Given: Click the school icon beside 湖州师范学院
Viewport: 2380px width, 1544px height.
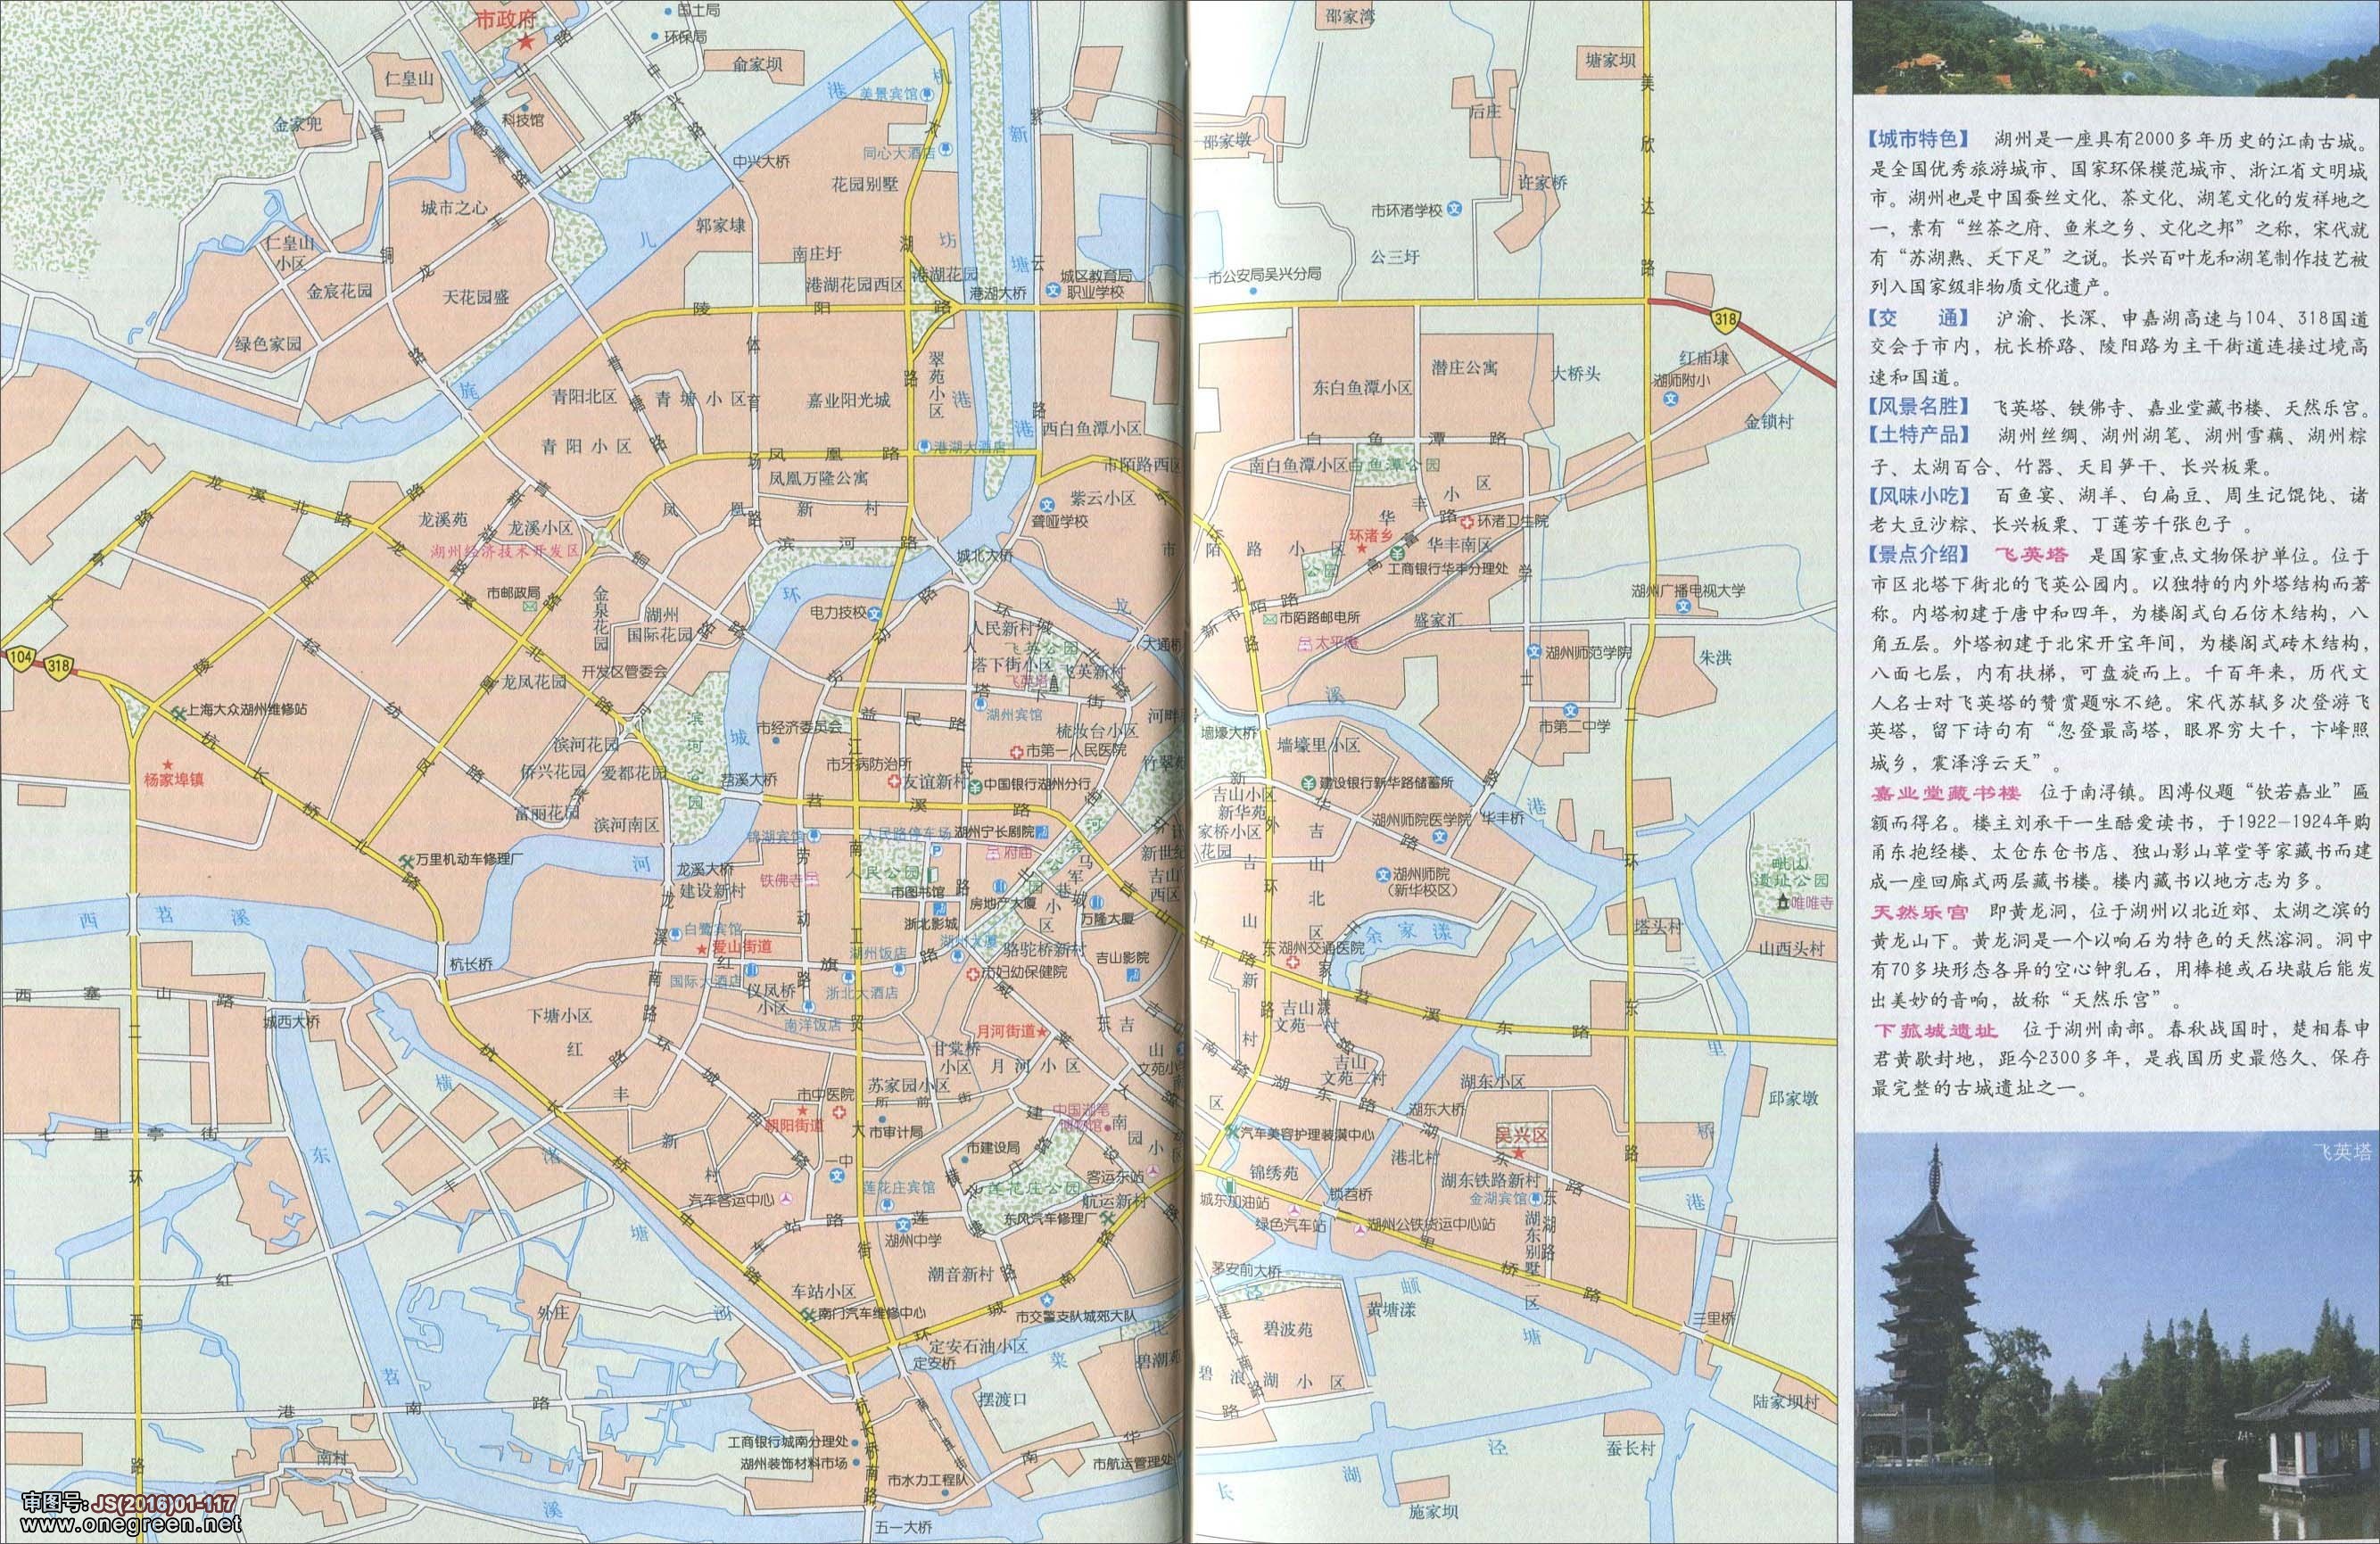Looking at the screenshot, I should 1534,652.
